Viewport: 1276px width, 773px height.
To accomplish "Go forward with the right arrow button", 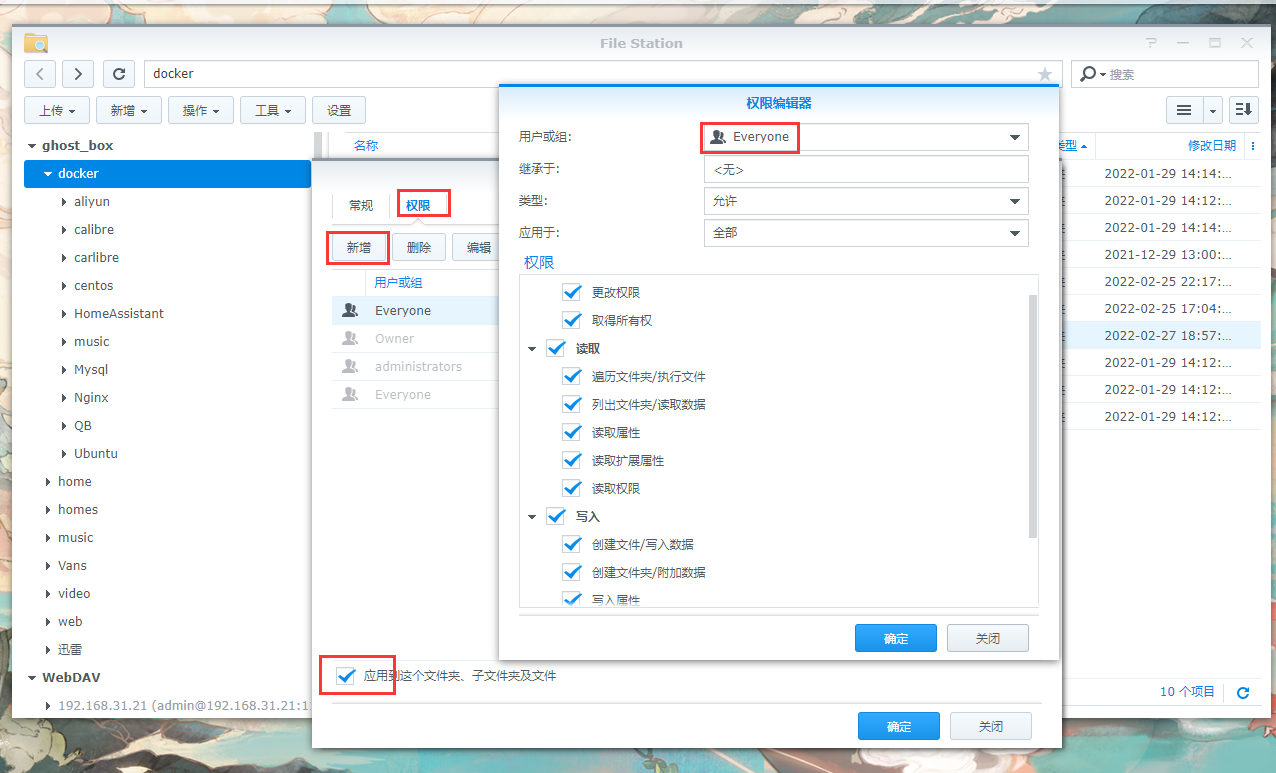I will click(78, 74).
